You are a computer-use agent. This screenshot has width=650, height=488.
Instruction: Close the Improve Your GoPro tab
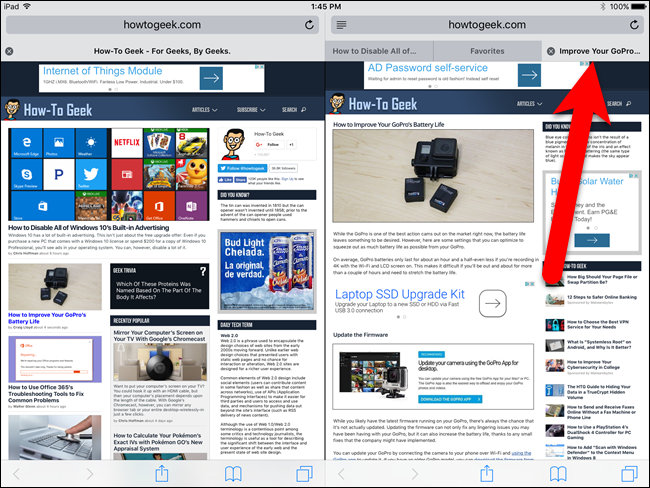[551, 51]
